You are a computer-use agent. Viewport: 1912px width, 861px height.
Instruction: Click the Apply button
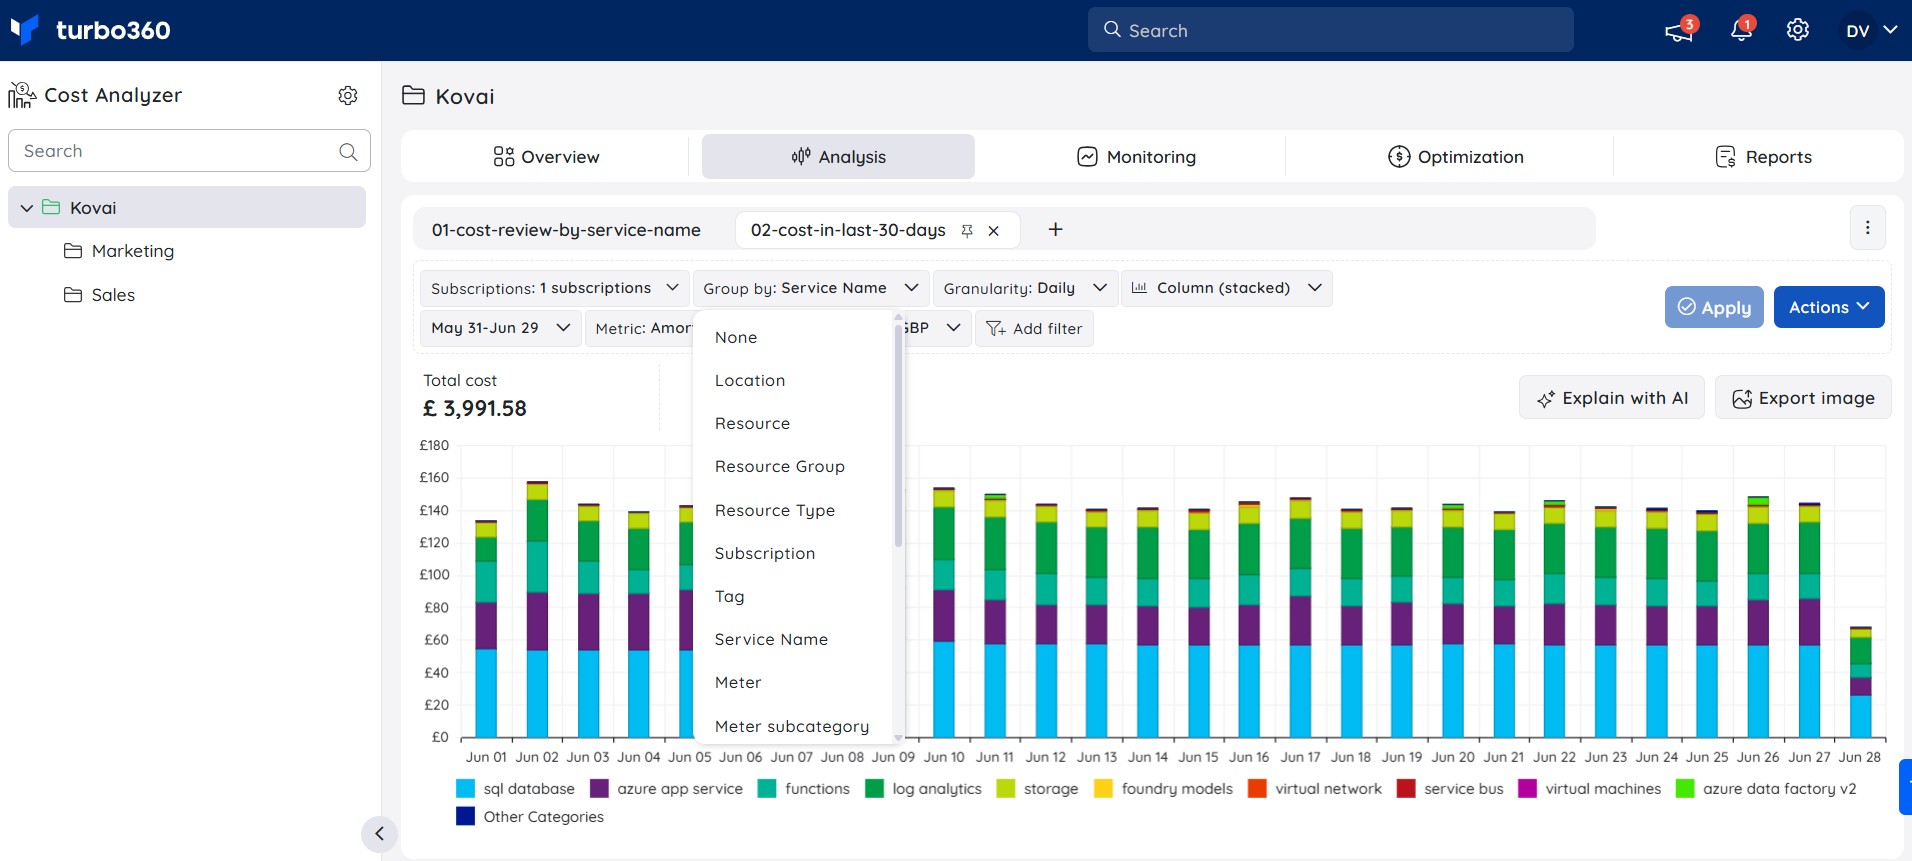tap(1714, 307)
